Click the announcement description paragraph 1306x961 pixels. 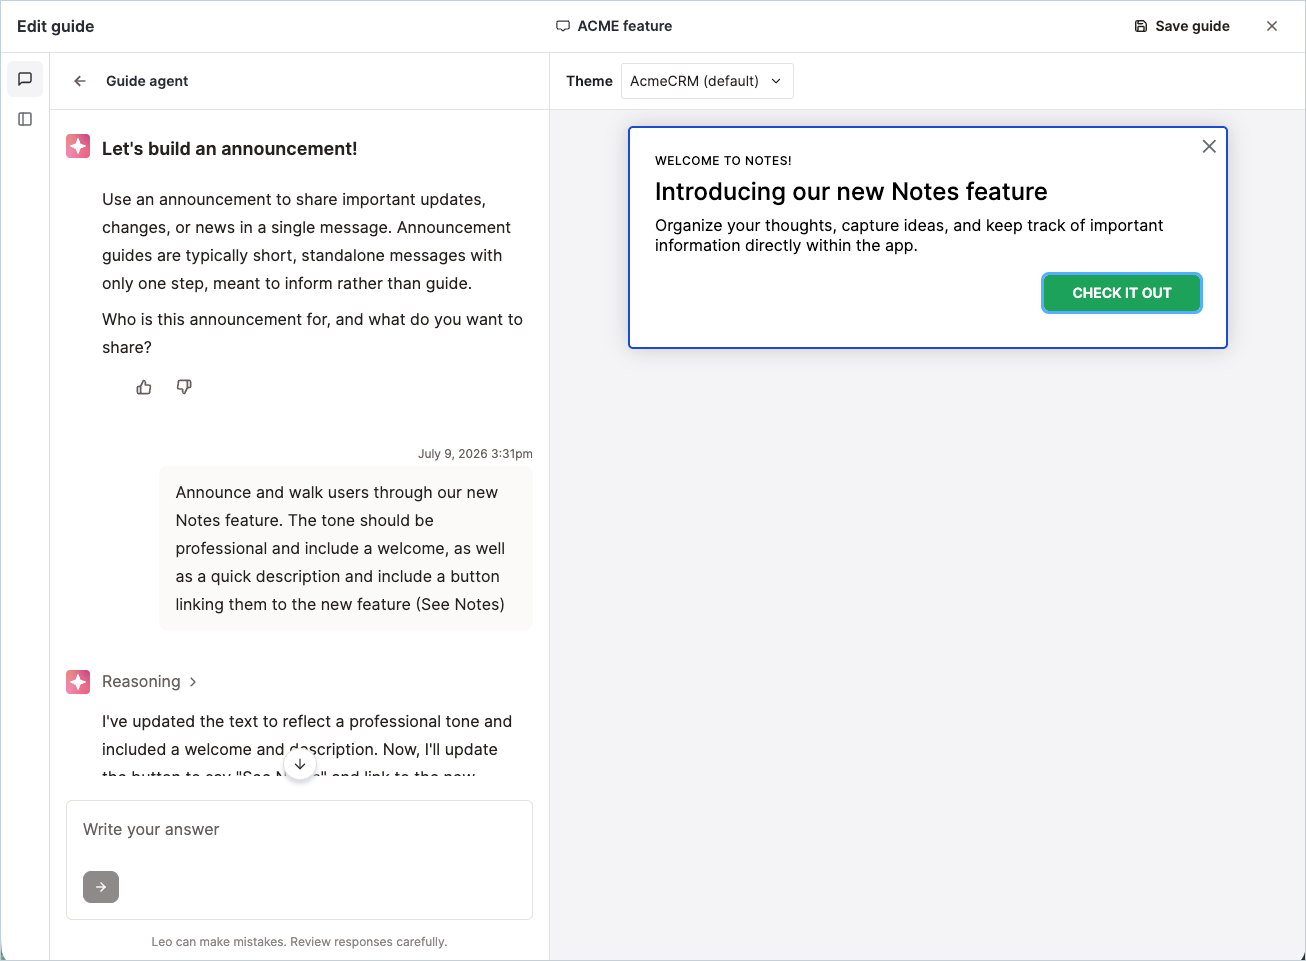tap(909, 235)
